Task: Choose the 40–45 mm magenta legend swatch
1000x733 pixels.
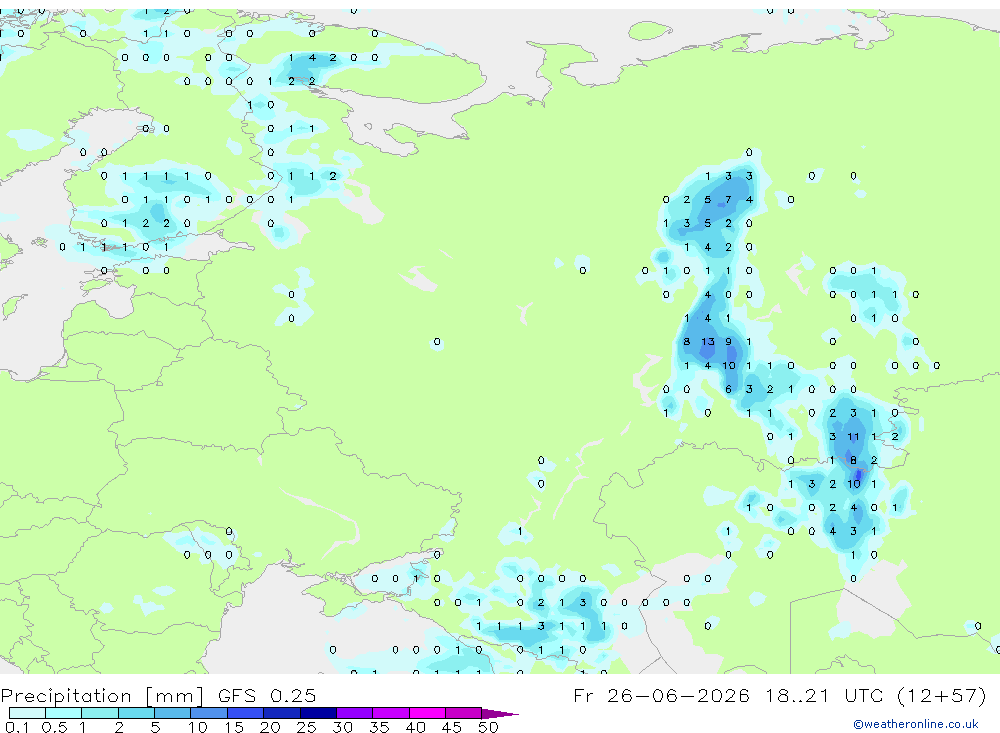Action: pos(427,713)
